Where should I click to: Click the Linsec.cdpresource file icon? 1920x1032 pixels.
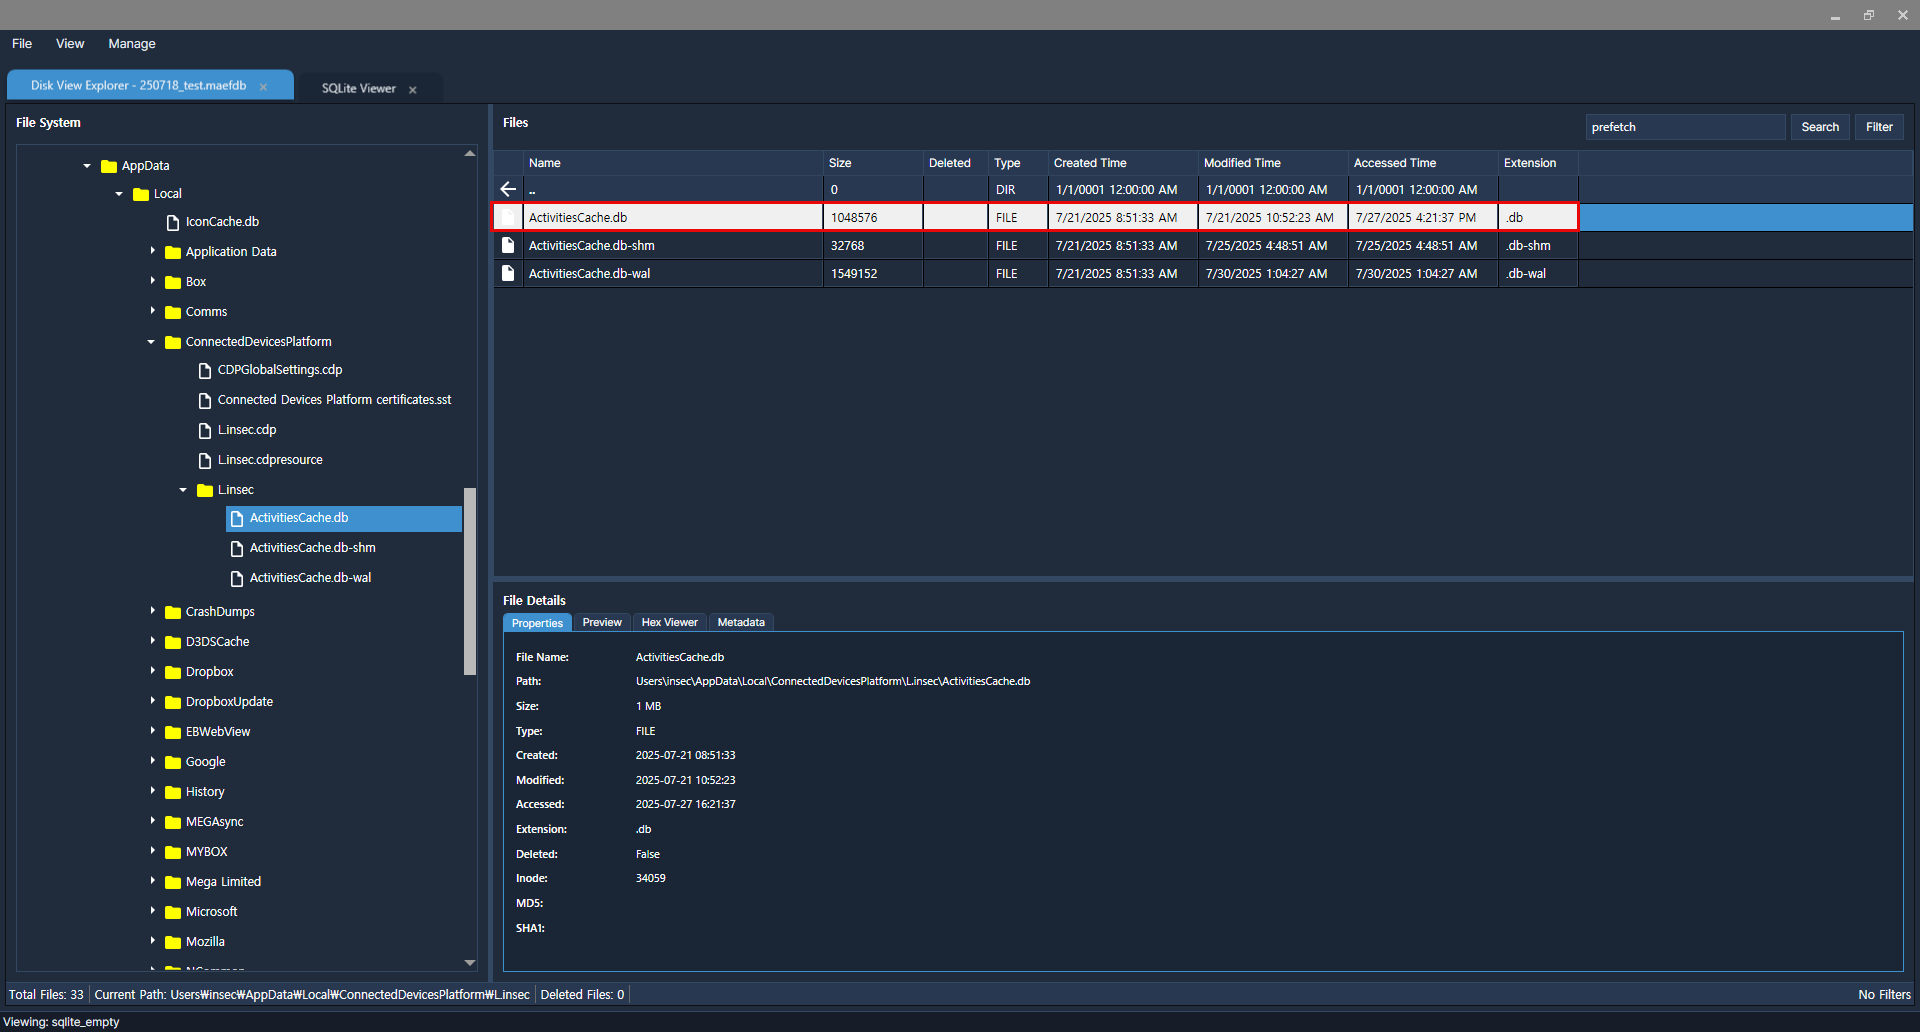[x=205, y=461]
